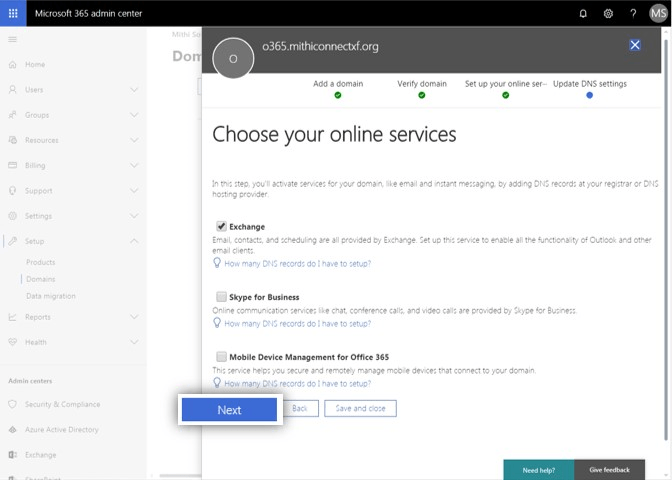Expand the Support menu chevron
Image resolution: width=672 pixels, height=480 pixels.
pos(134,191)
